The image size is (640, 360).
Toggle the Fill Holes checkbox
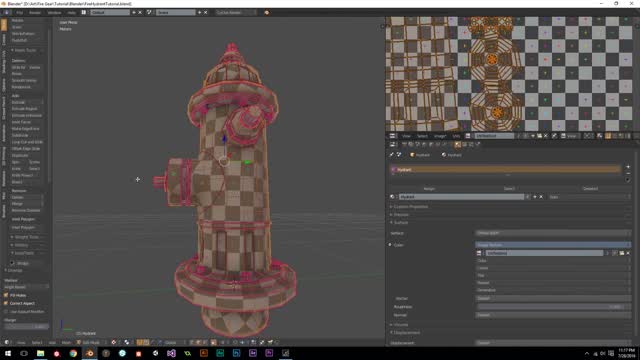point(6,295)
